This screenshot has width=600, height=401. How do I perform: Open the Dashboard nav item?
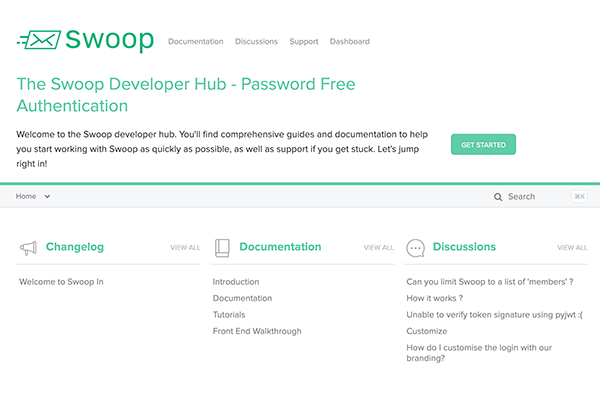point(350,41)
